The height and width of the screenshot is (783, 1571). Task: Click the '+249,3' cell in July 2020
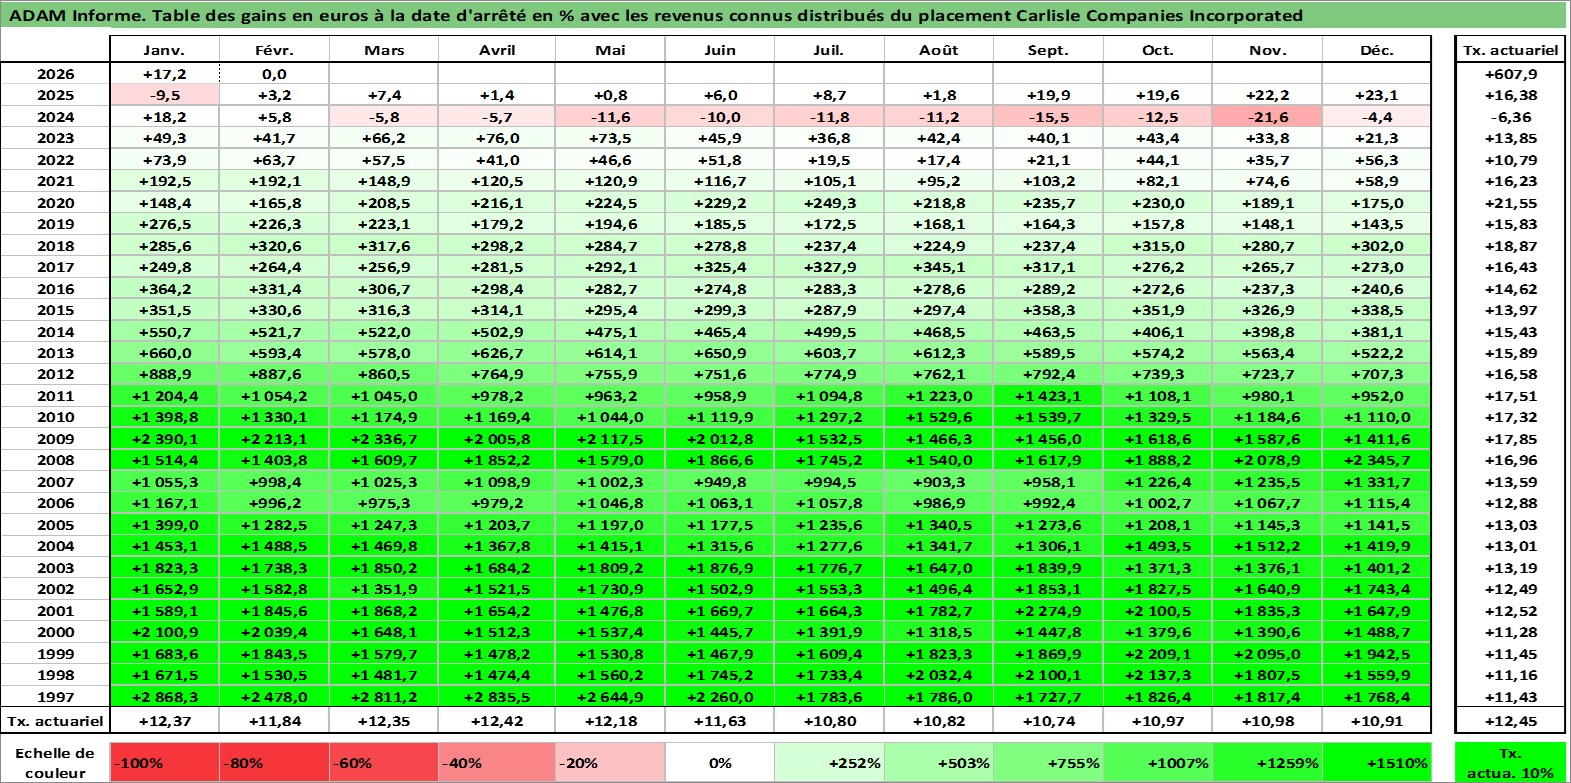(829, 203)
